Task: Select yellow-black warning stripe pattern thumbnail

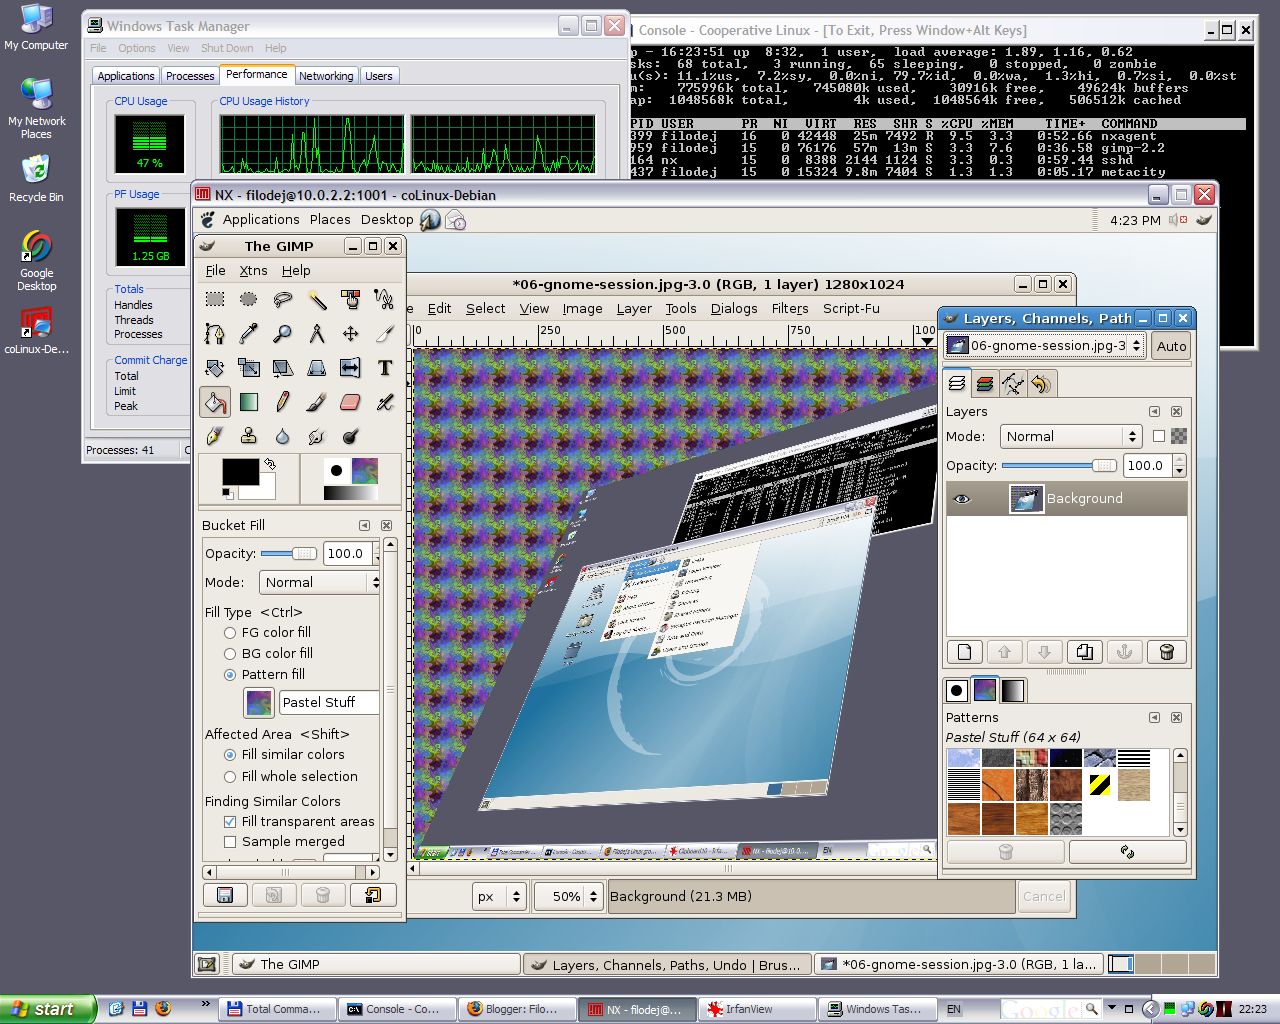Action: tap(1100, 784)
